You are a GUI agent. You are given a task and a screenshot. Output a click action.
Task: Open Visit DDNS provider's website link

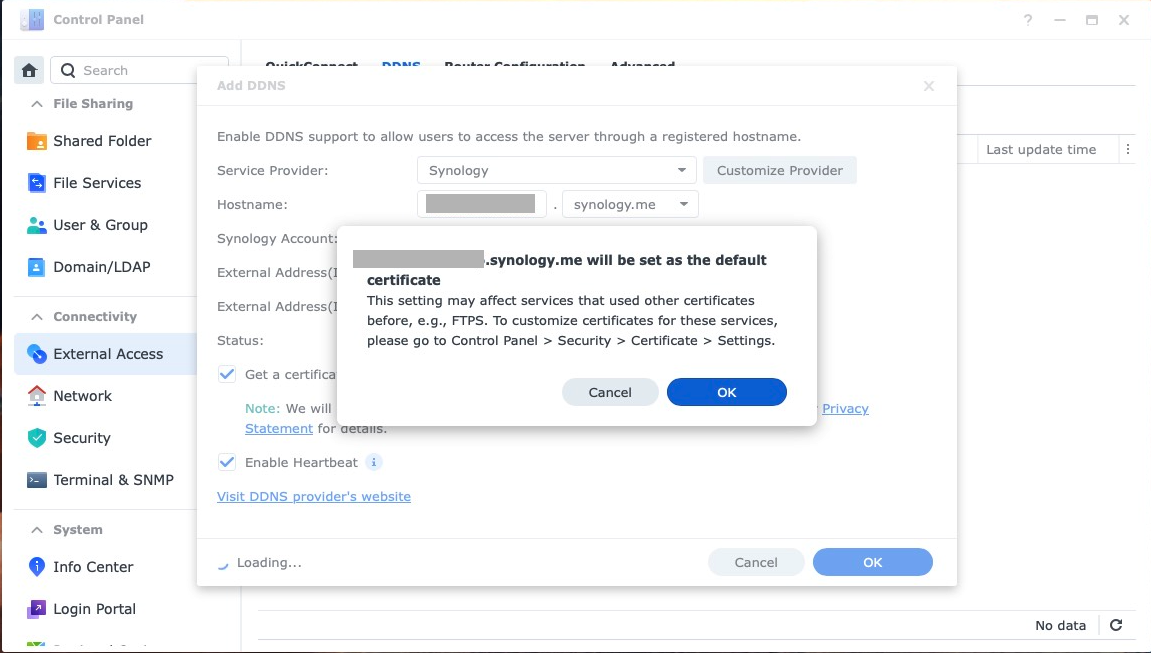point(314,496)
